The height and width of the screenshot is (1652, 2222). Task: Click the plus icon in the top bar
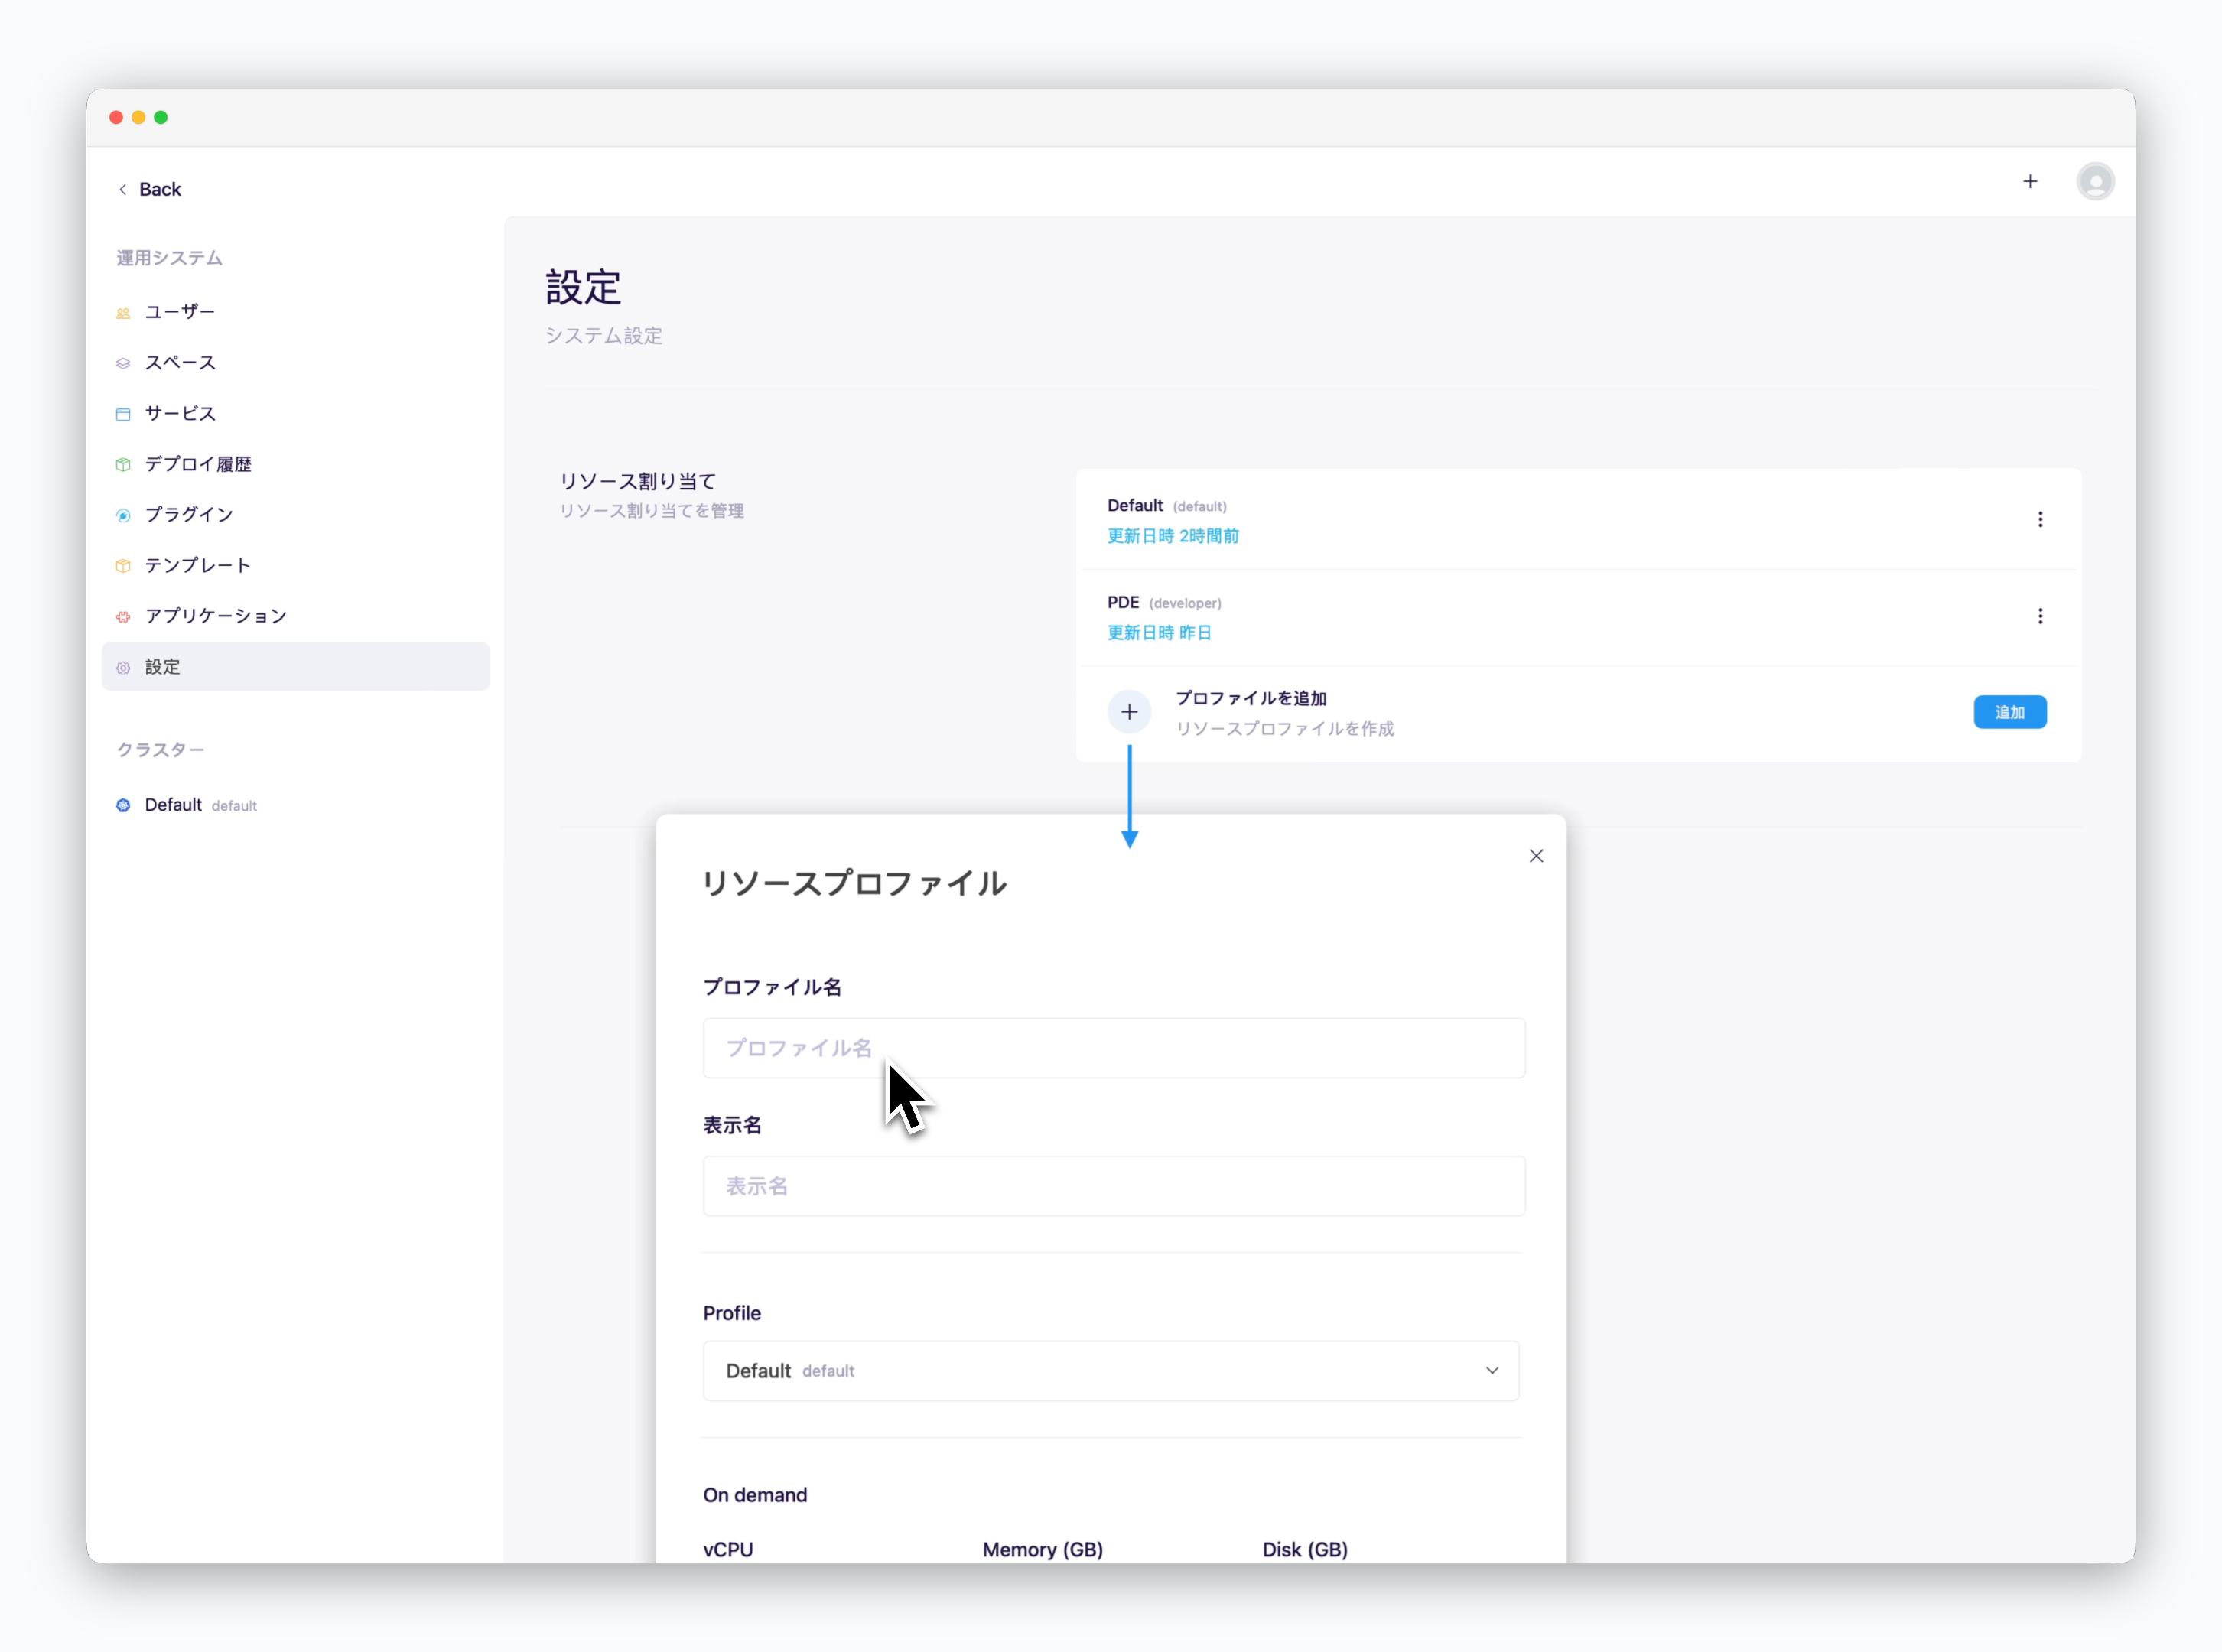click(2029, 181)
